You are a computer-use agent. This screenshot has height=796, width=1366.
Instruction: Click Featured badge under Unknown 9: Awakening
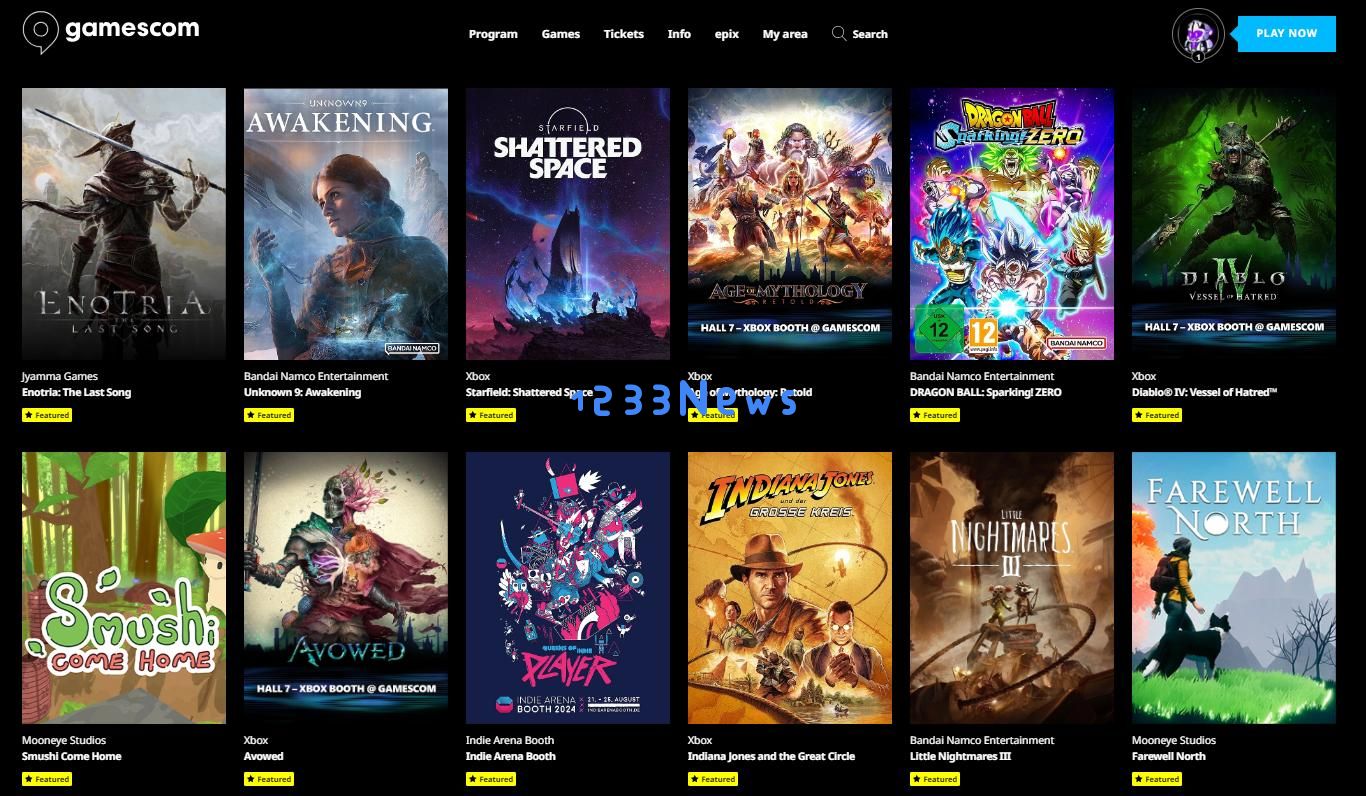coord(269,415)
